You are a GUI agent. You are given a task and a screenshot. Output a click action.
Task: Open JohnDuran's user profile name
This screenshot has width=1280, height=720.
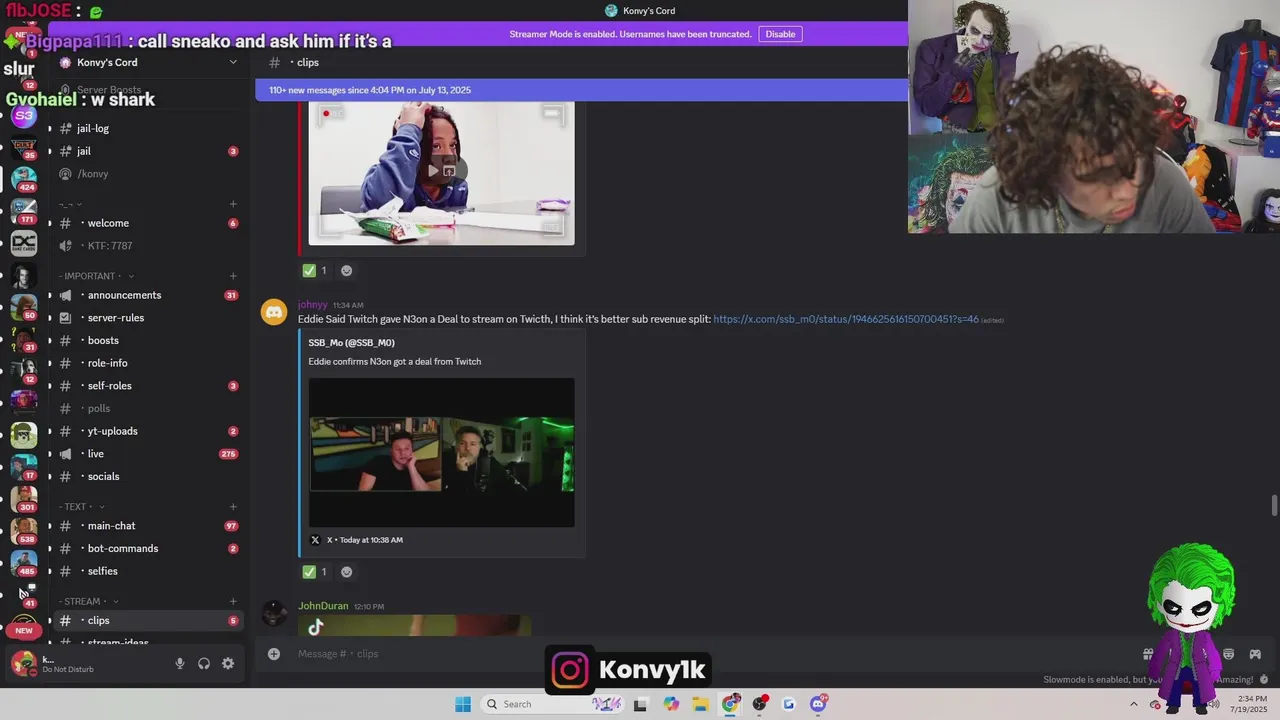tap(323, 606)
